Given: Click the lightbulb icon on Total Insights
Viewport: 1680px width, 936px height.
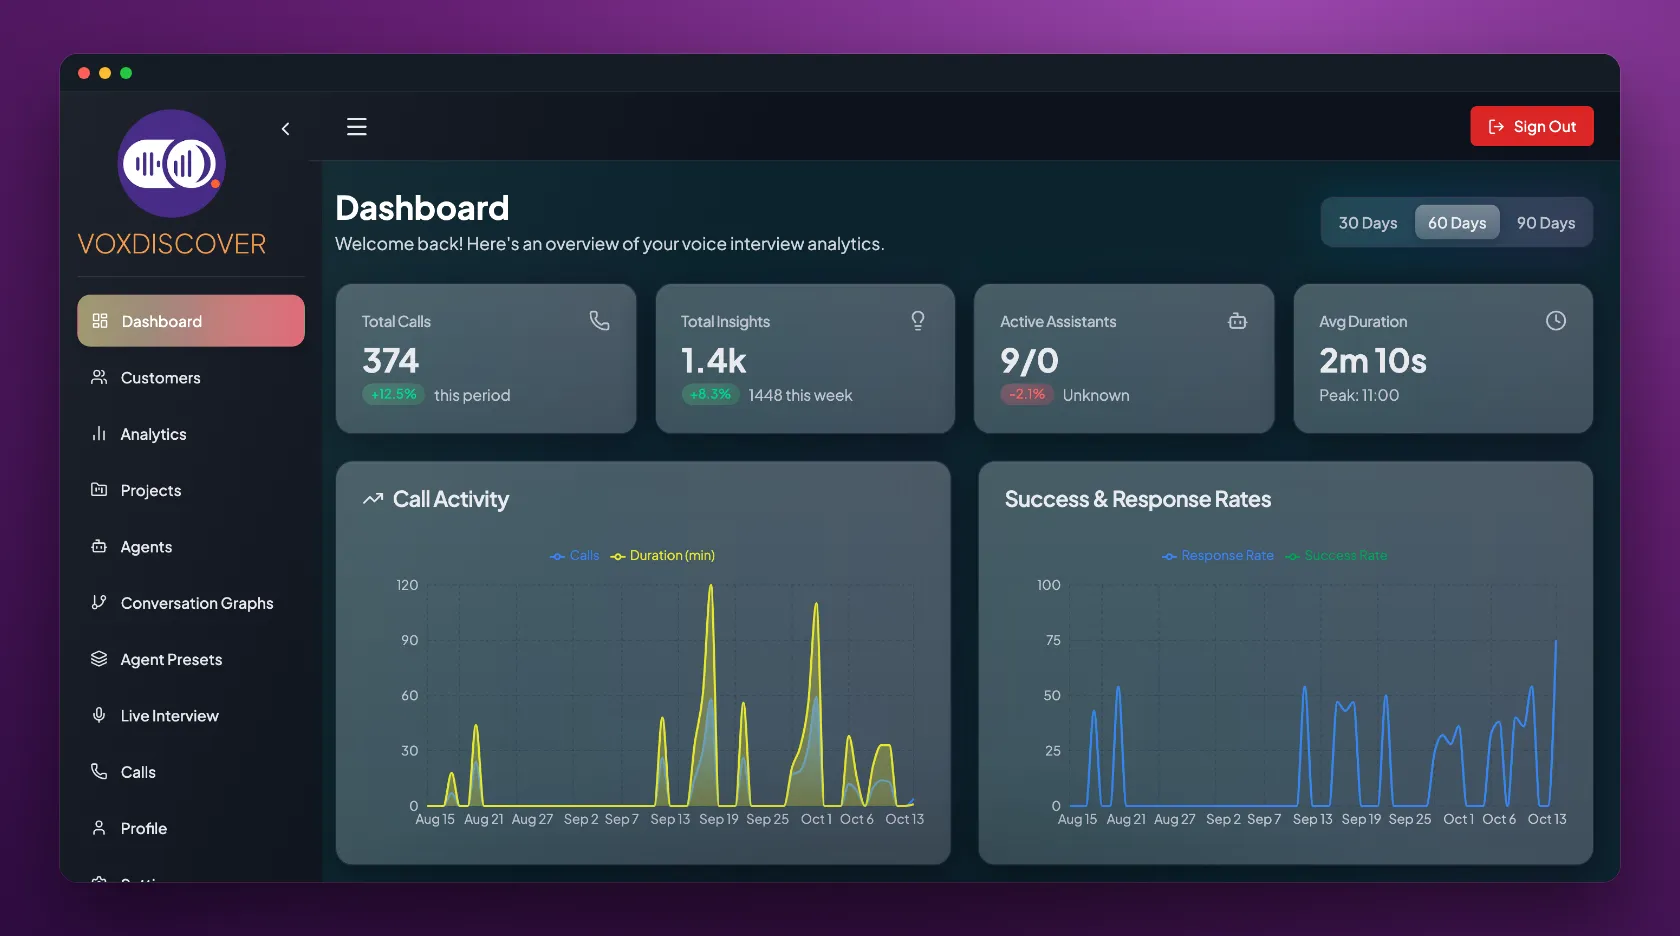Looking at the screenshot, I should [x=918, y=321].
